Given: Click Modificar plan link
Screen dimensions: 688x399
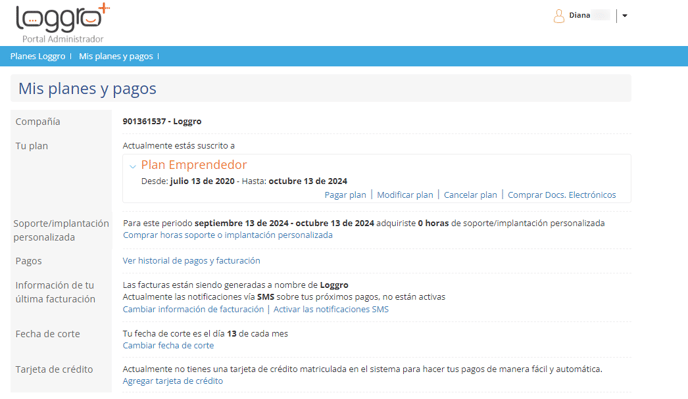Looking at the screenshot, I should tap(405, 195).
